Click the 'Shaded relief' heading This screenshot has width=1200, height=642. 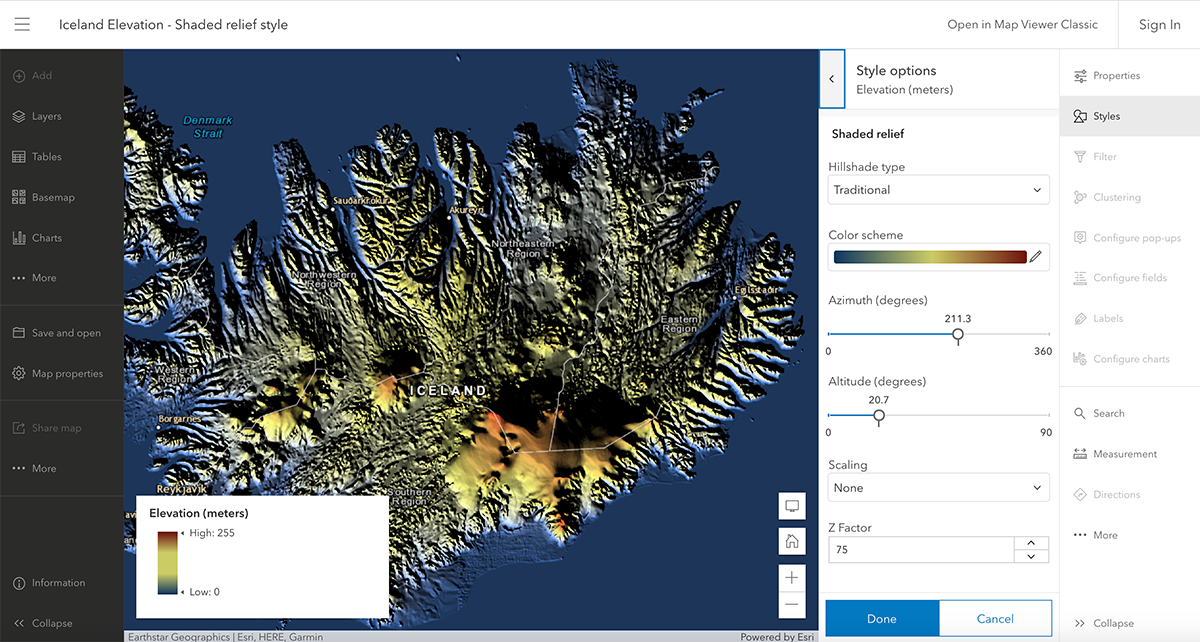pos(868,134)
